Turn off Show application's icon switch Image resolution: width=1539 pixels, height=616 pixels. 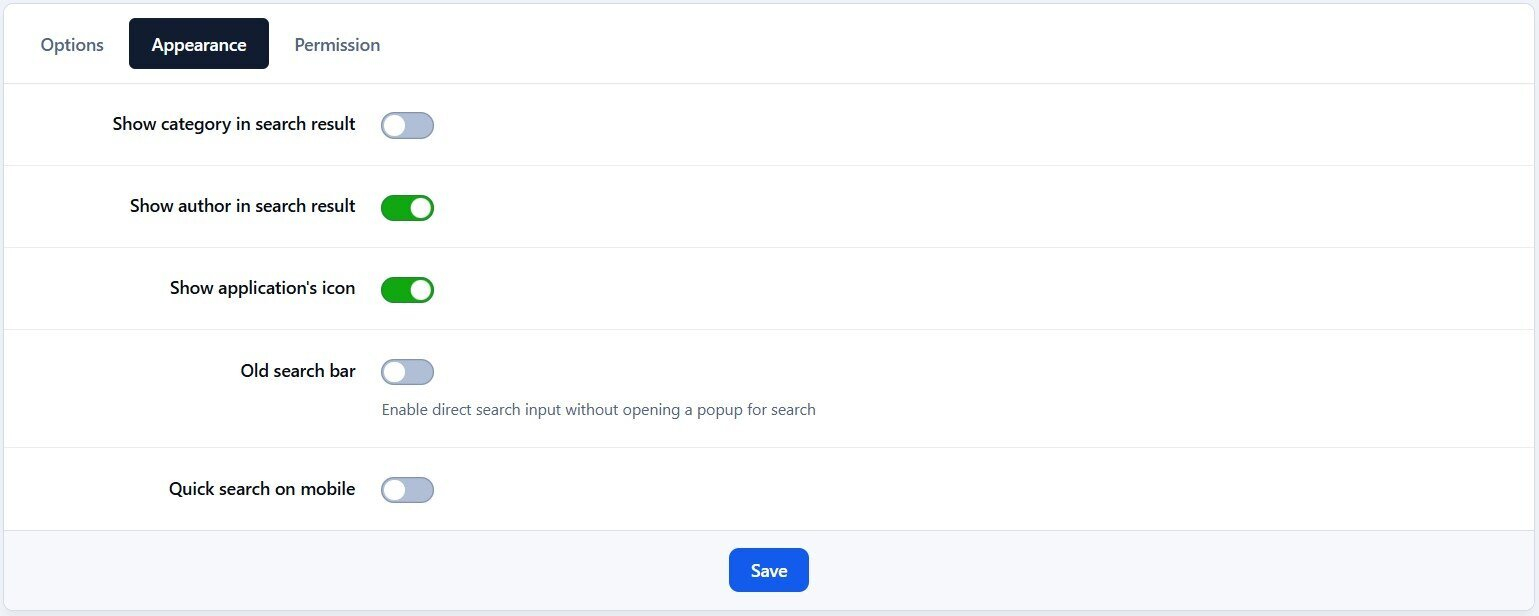point(407,289)
